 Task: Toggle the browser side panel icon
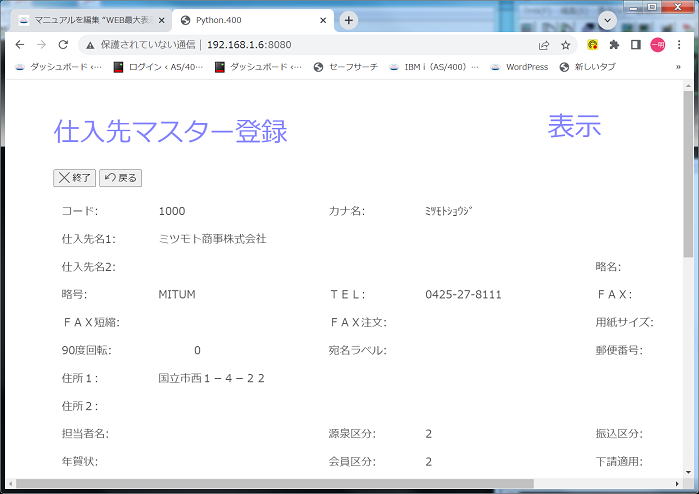635,45
